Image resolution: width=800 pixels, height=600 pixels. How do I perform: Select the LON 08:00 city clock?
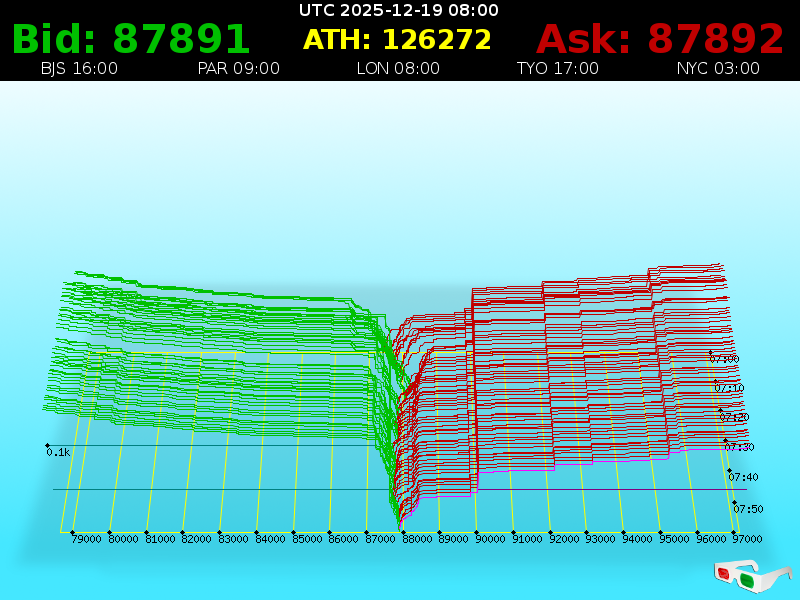tap(398, 69)
